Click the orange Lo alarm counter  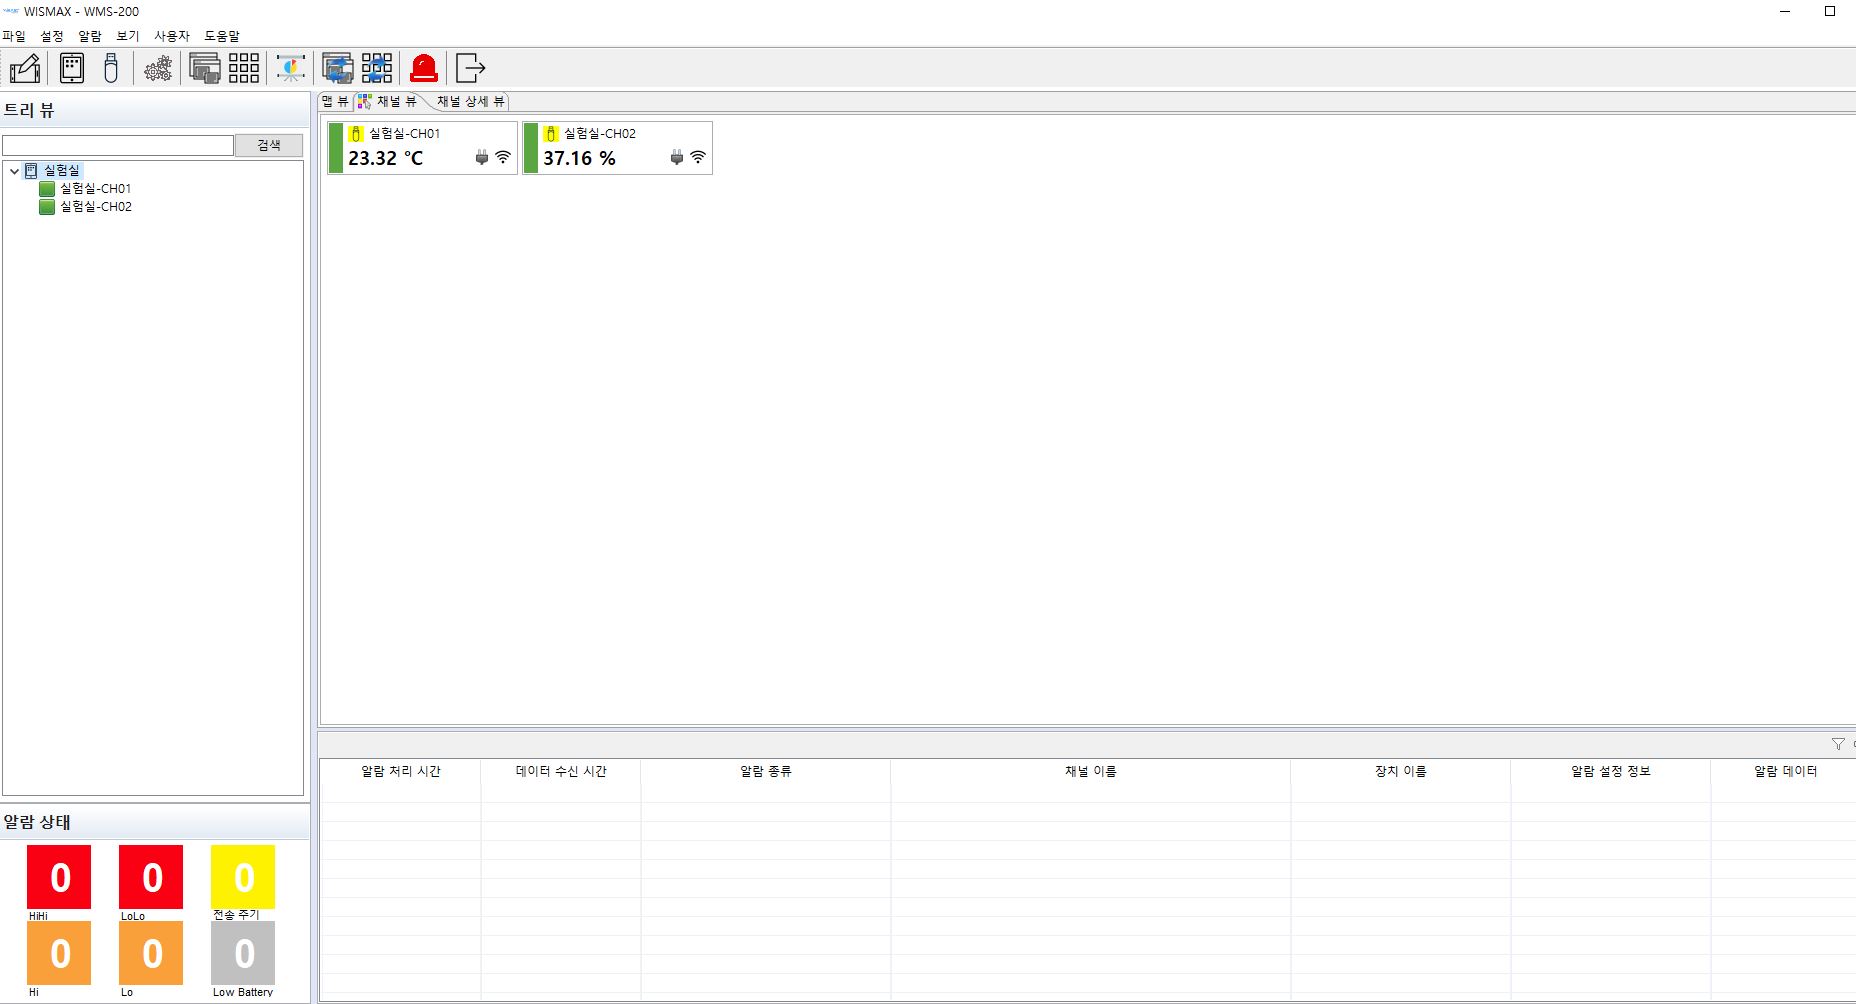(x=151, y=953)
